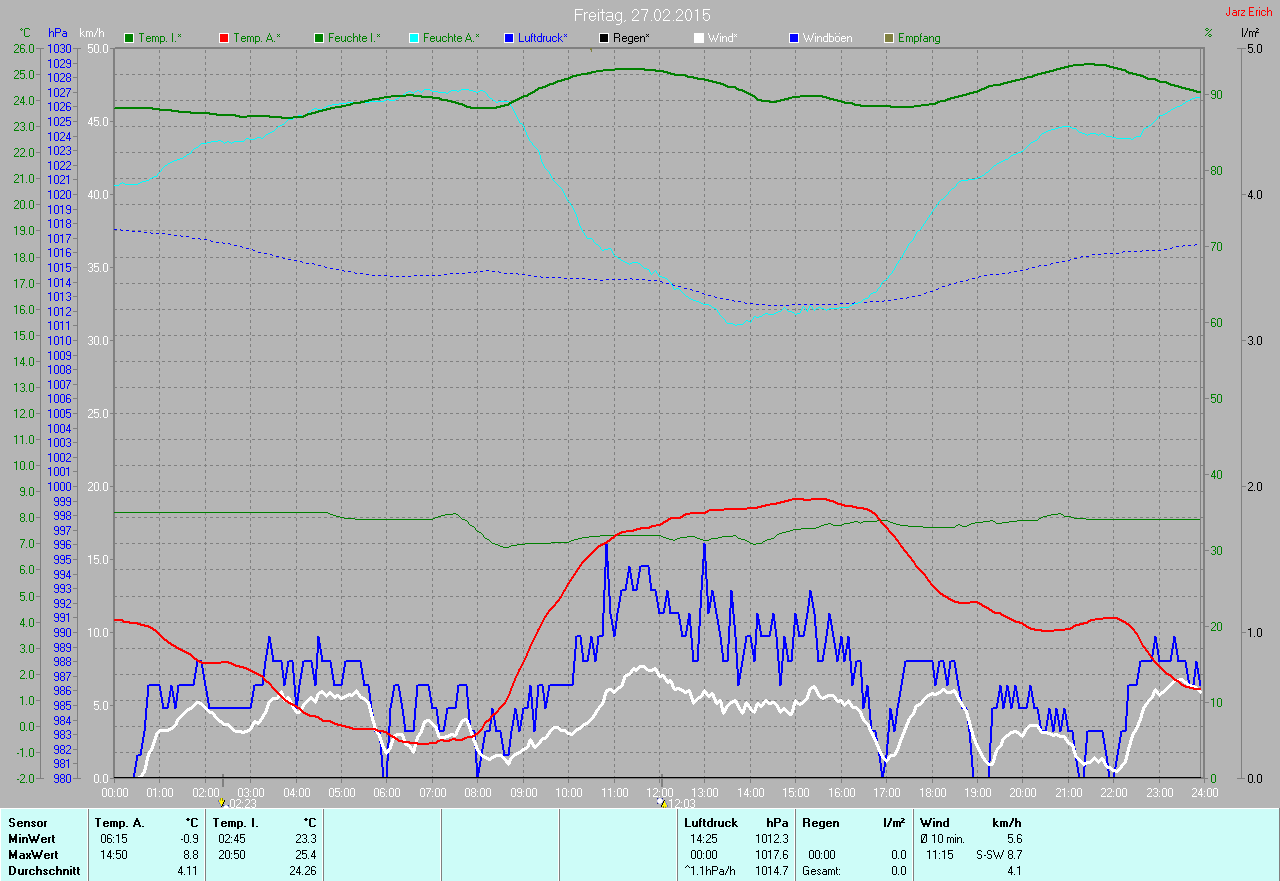Click the MaxWert row label
Image resolution: width=1280 pixels, height=881 pixels.
coord(33,855)
